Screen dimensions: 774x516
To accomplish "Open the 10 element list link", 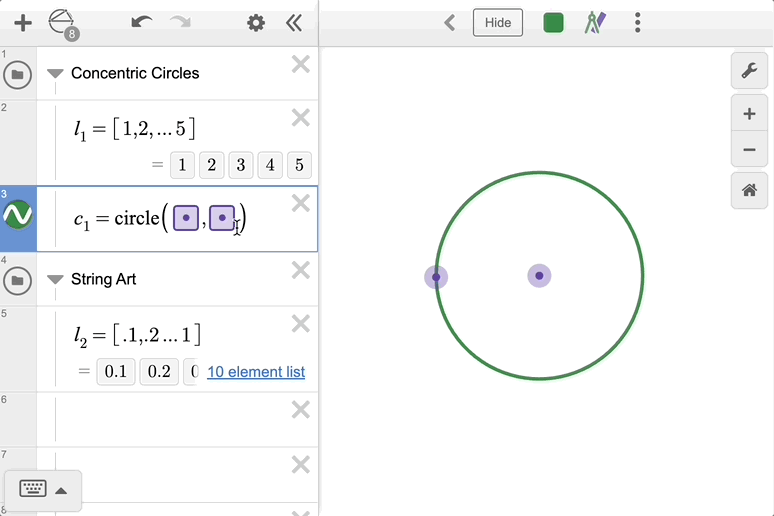I will coord(256,372).
